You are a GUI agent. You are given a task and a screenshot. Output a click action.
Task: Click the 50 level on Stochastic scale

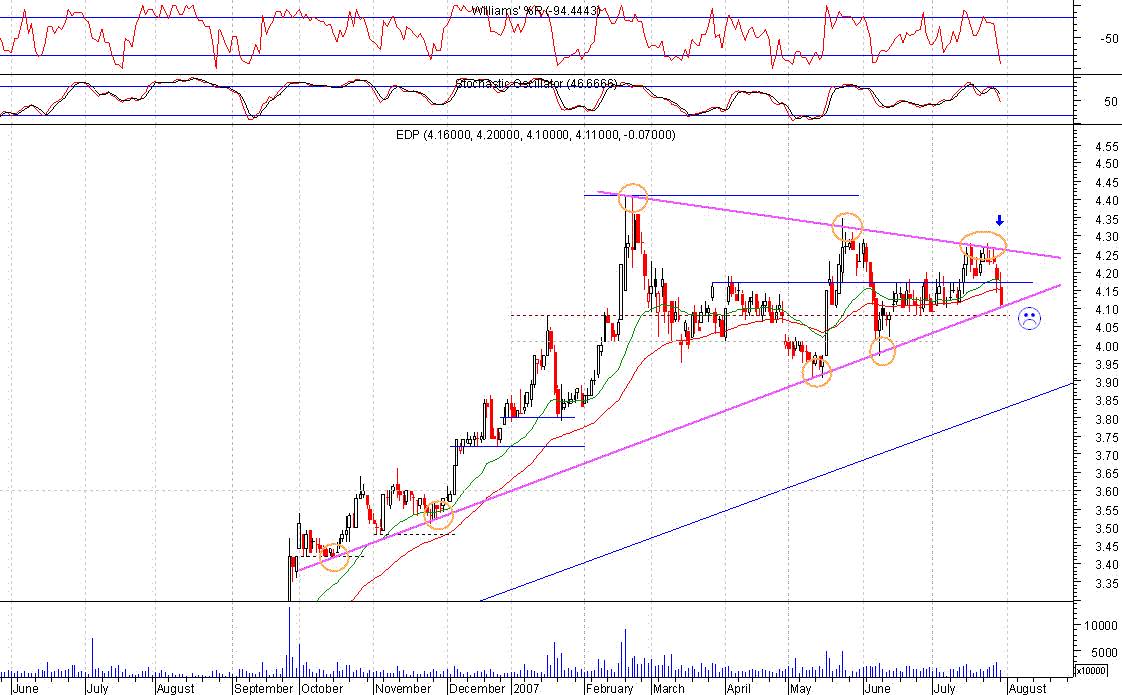pos(1111,102)
